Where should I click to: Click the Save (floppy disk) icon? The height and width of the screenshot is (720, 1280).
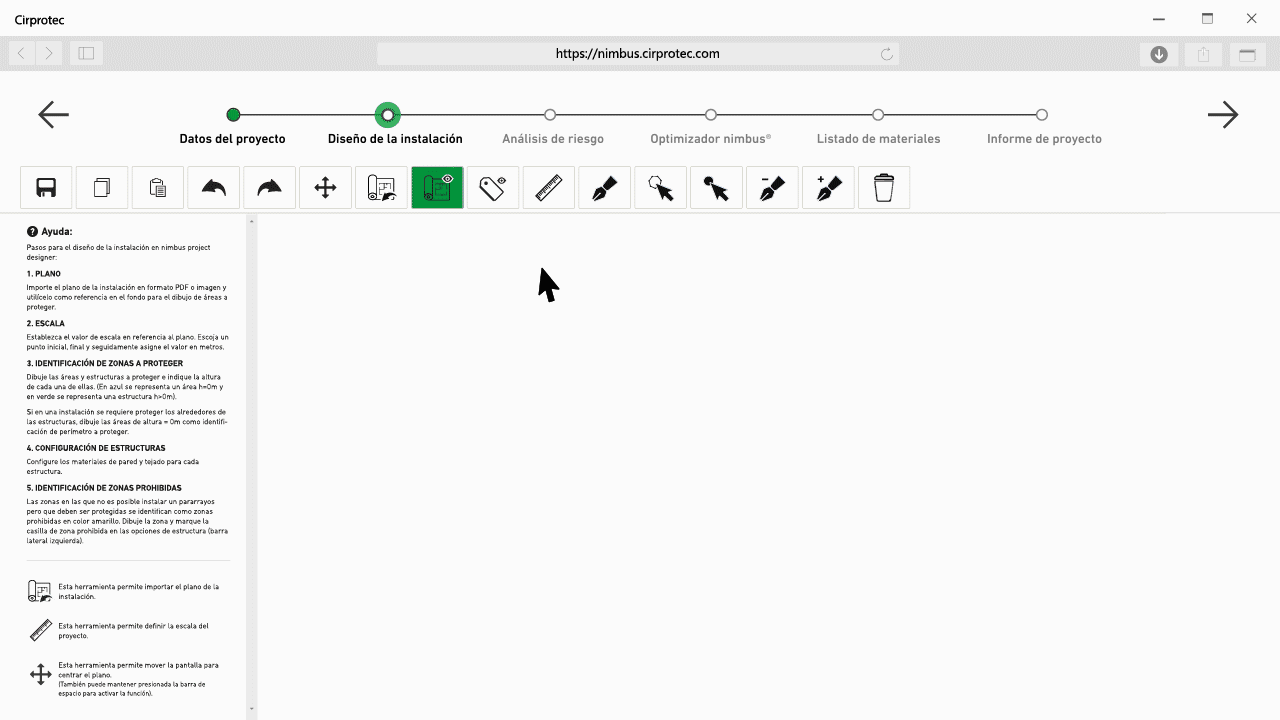(46, 187)
